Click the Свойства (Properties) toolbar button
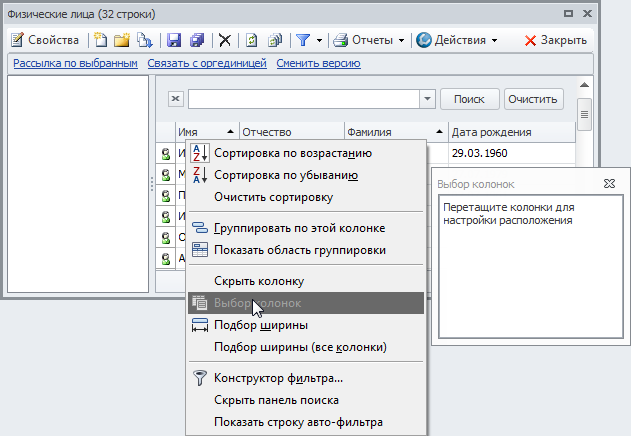631x436 pixels. point(46,40)
